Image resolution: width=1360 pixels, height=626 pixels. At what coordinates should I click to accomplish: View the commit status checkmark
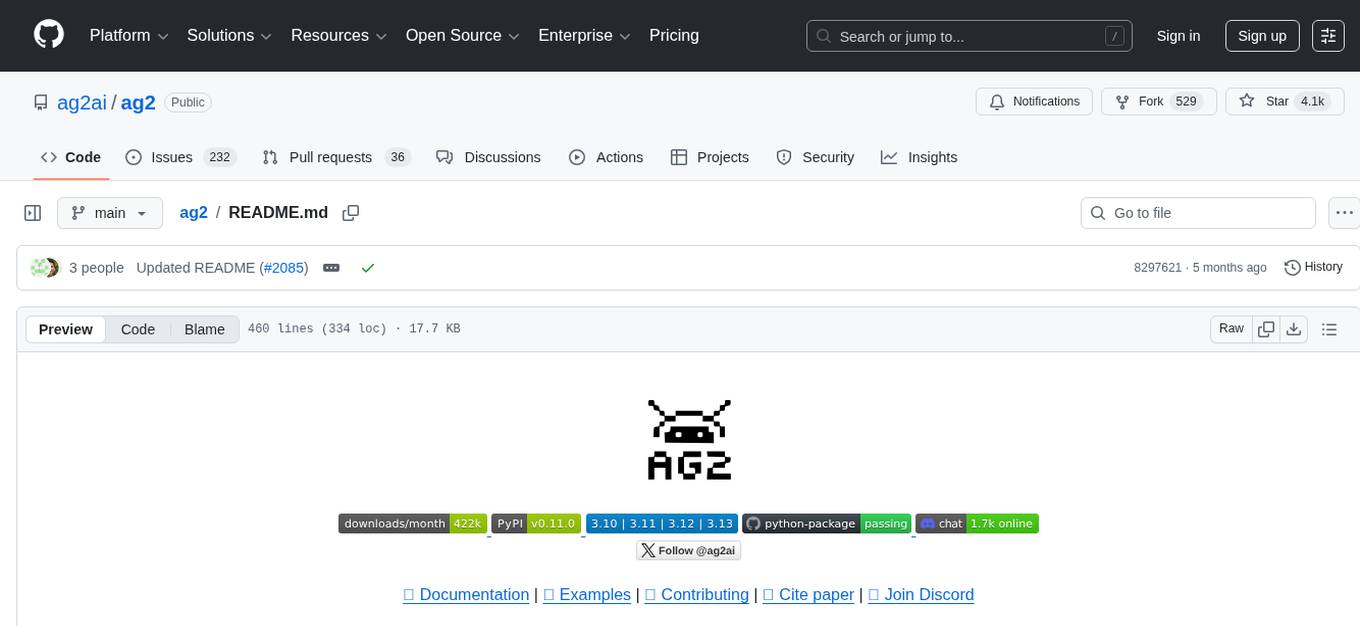[x=368, y=268]
